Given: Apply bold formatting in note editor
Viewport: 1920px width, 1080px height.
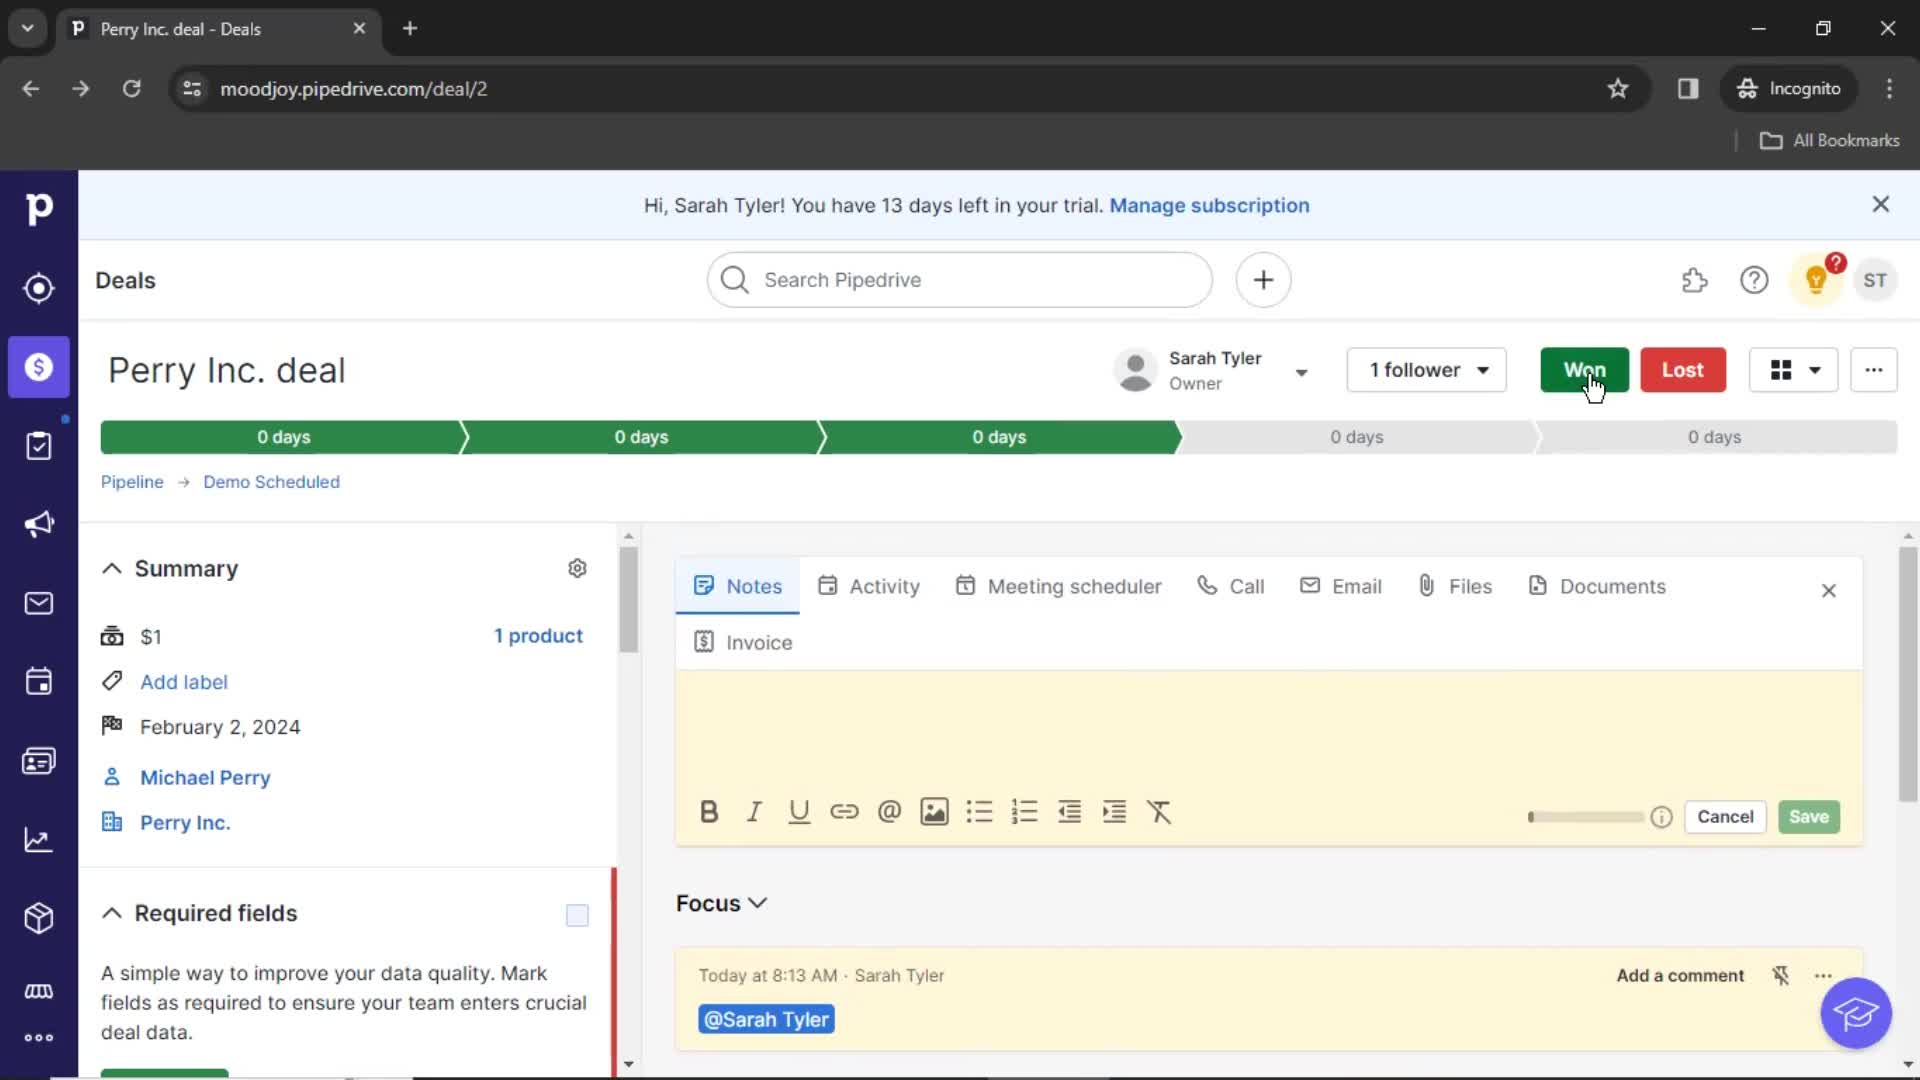Looking at the screenshot, I should (x=709, y=812).
